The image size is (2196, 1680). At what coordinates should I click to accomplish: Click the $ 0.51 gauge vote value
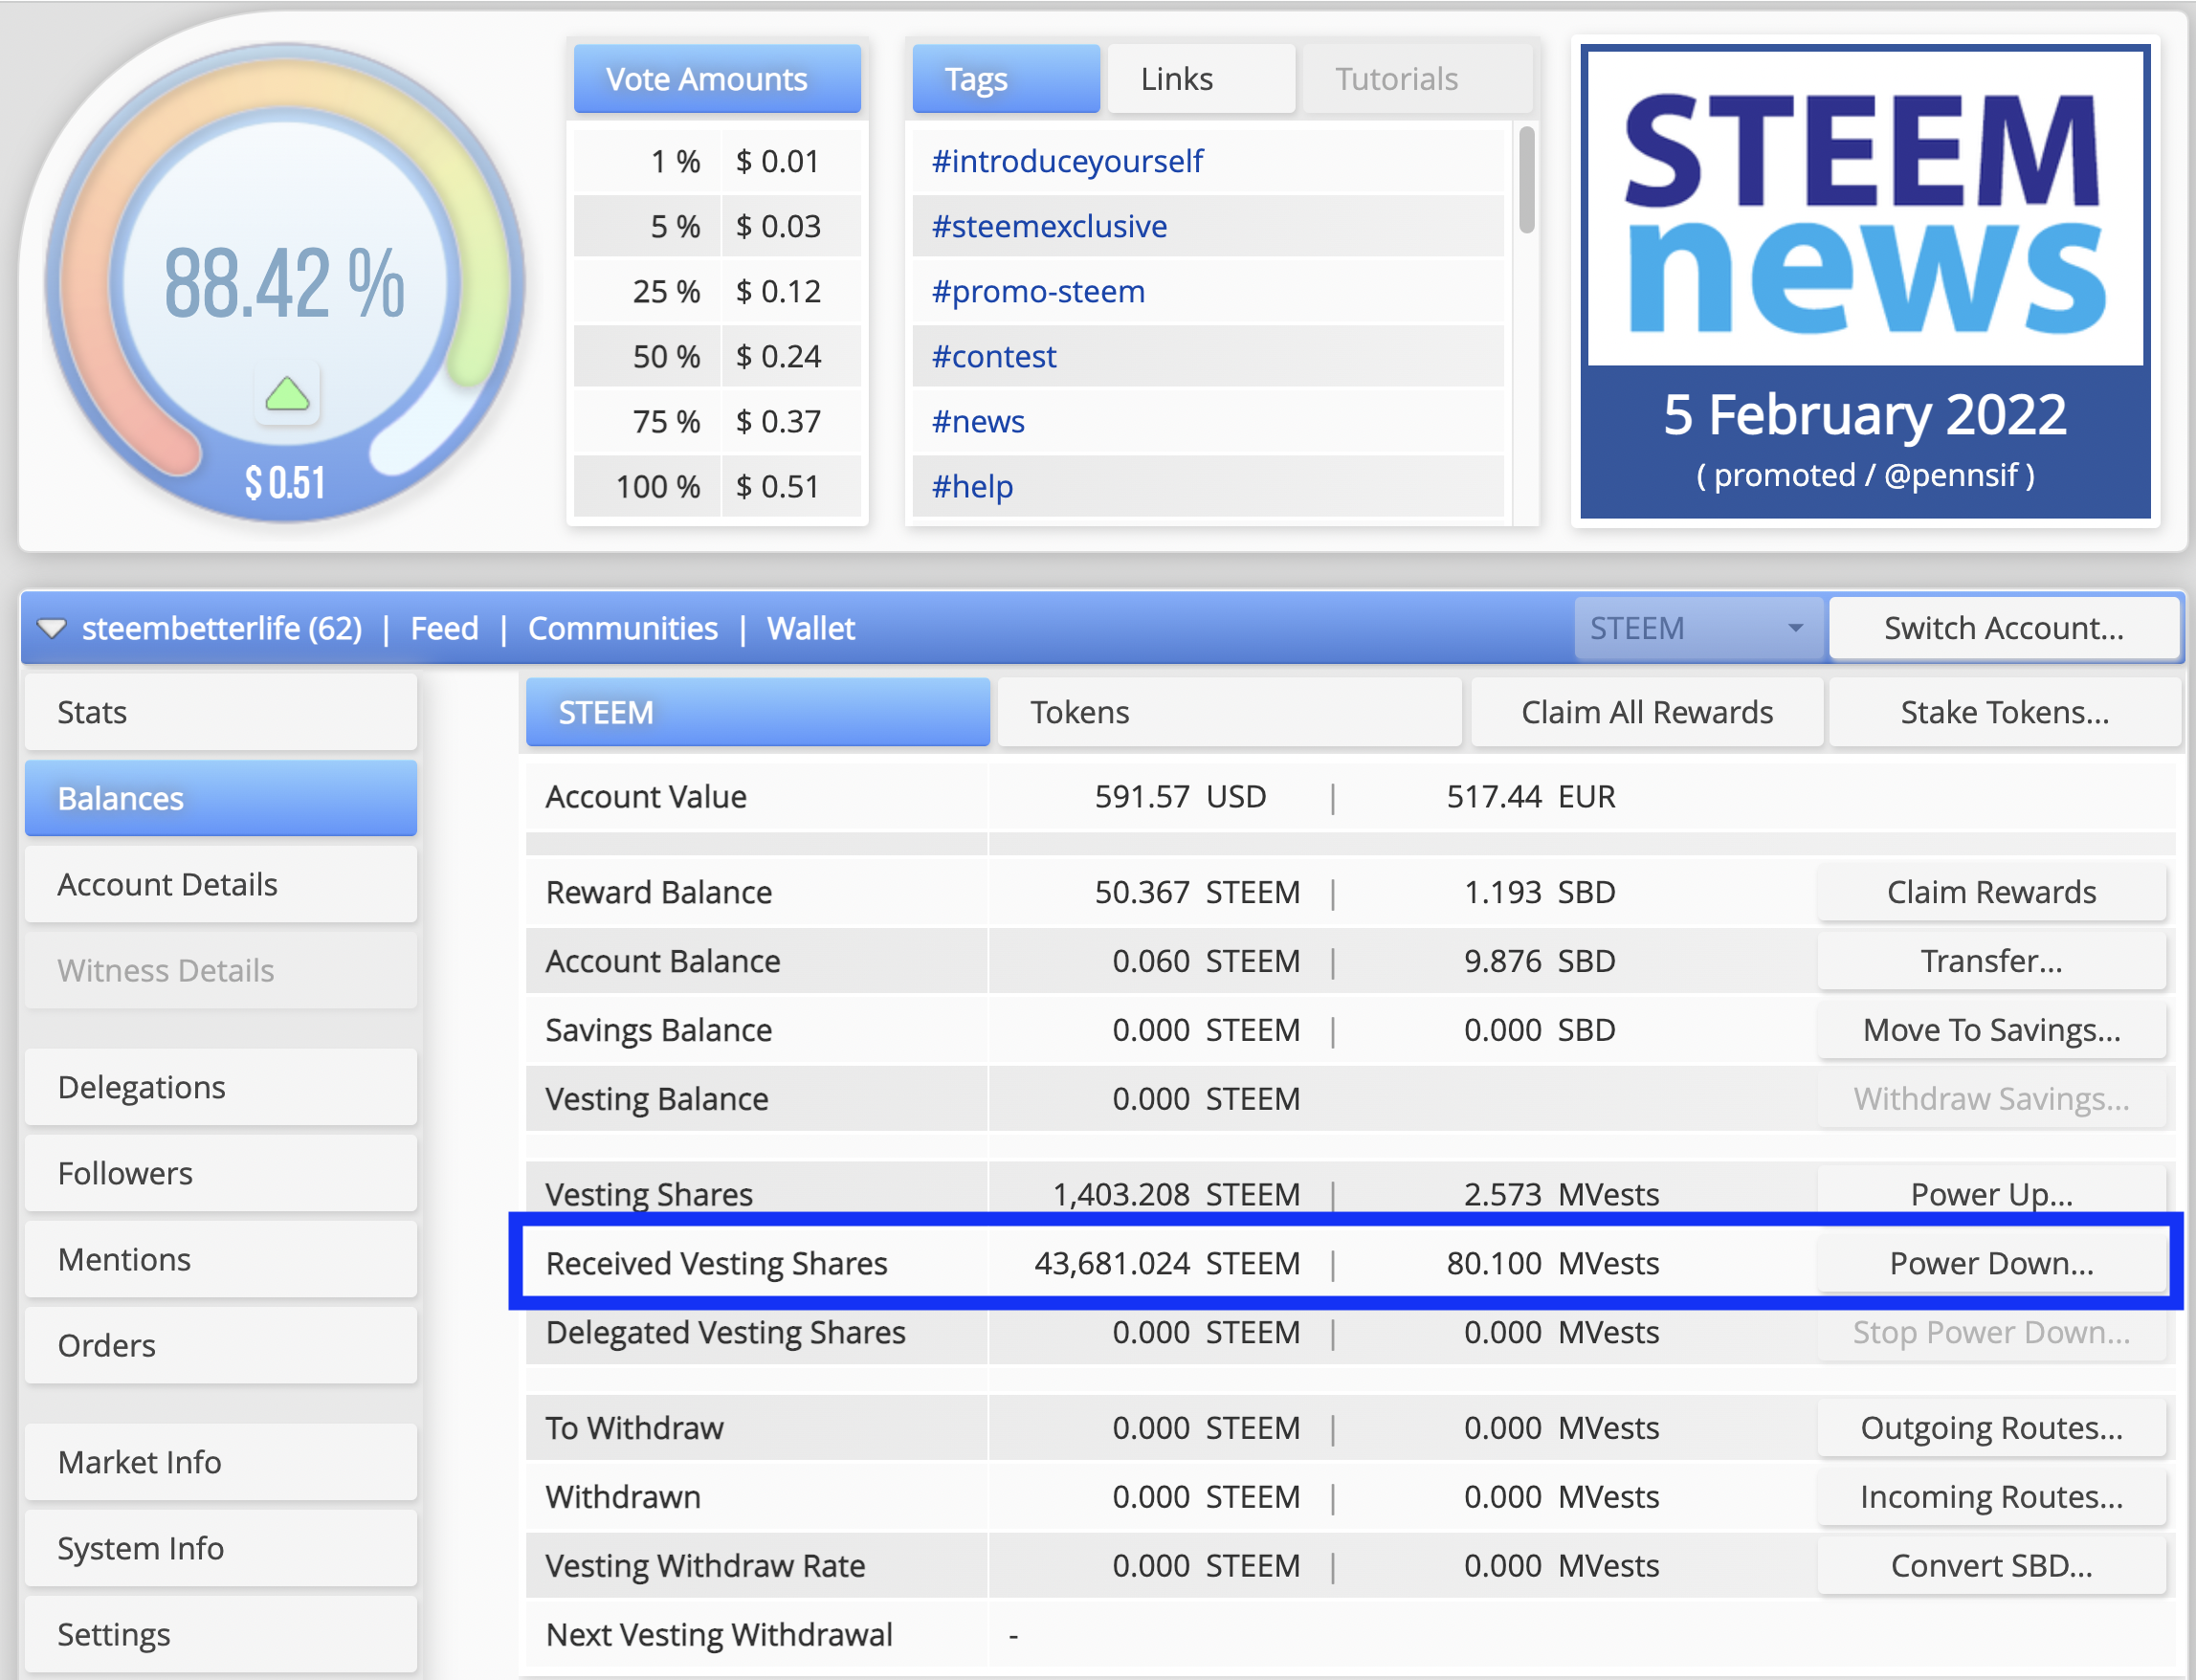[285, 483]
